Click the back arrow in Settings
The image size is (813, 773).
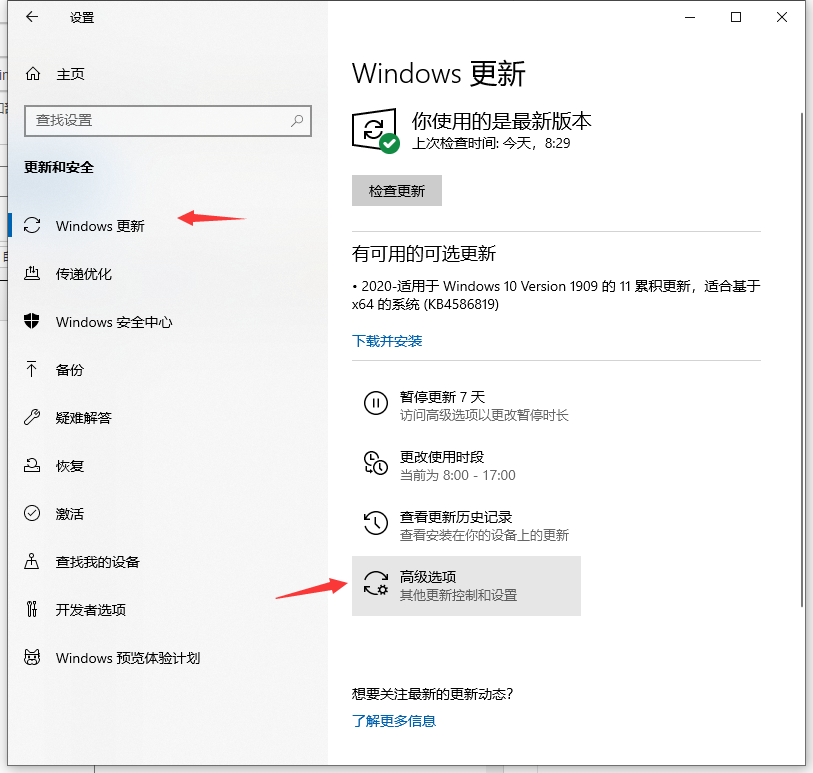[32, 17]
